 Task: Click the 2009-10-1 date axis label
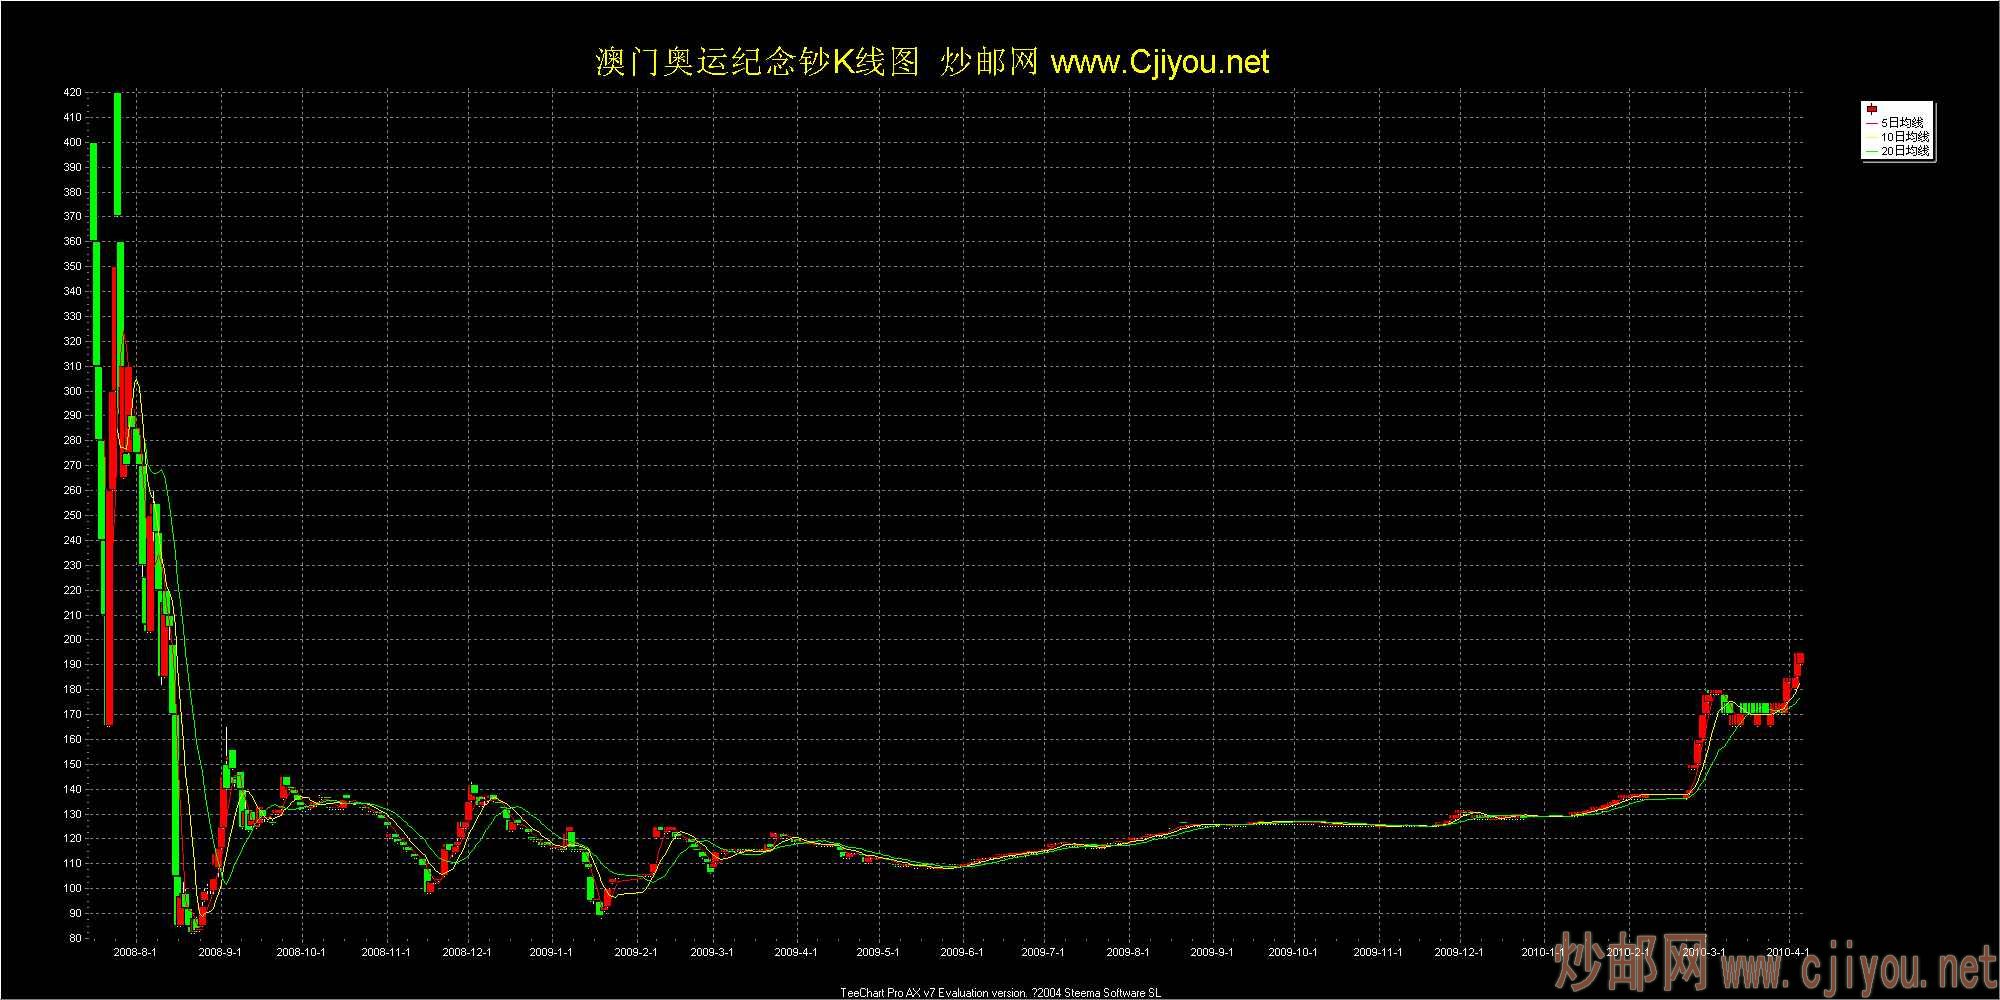(x=1294, y=952)
